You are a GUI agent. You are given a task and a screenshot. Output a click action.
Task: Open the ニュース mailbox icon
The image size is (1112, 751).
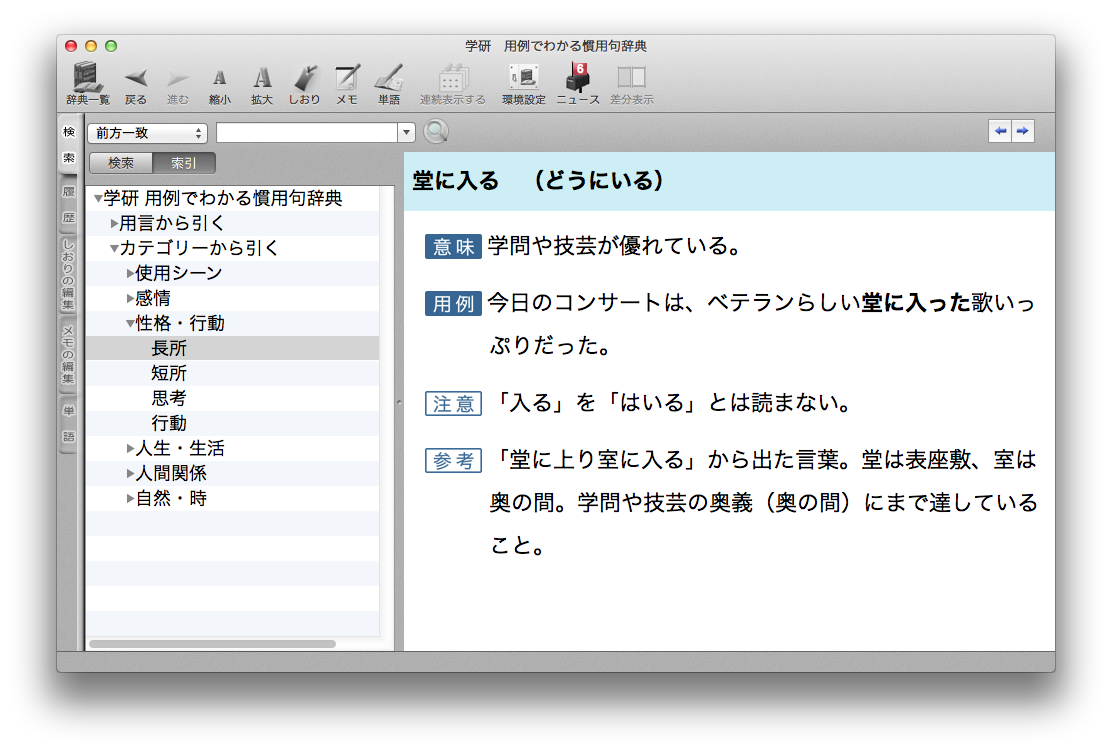(x=578, y=78)
